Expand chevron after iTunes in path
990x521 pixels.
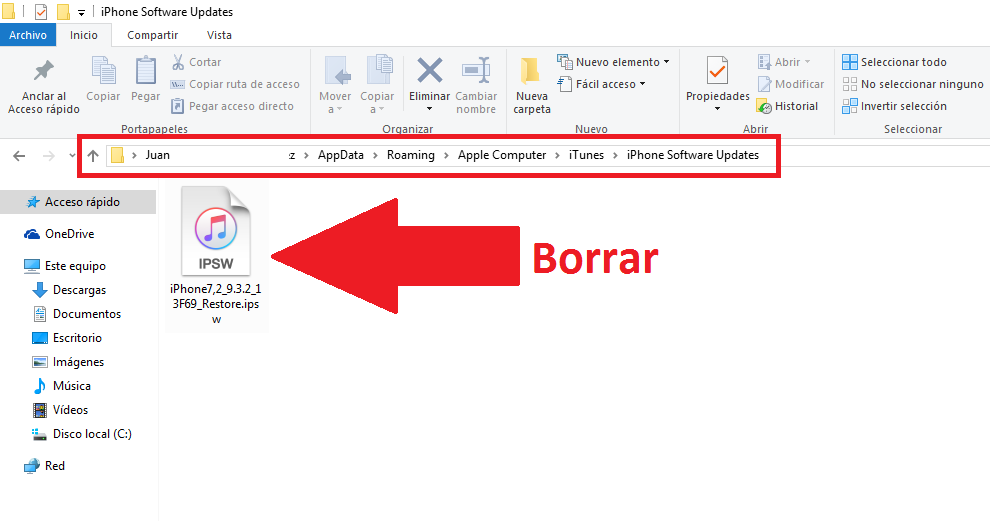(x=615, y=155)
